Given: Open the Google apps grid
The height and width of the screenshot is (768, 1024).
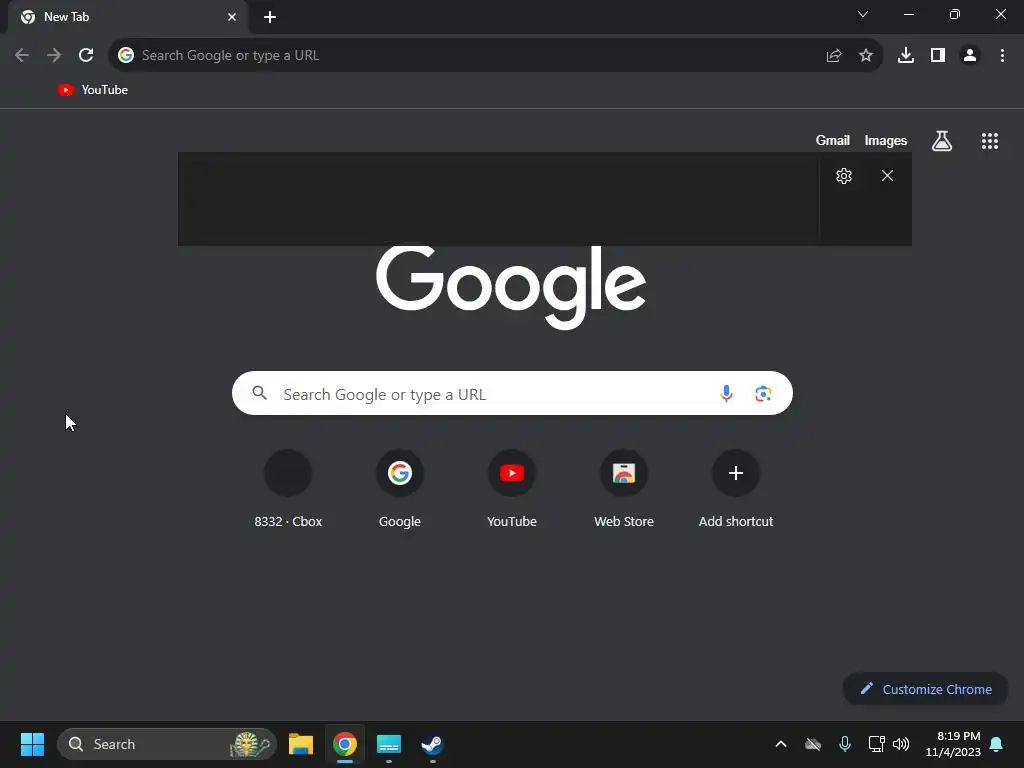Looking at the screenshot, I should tap(990, 140).
